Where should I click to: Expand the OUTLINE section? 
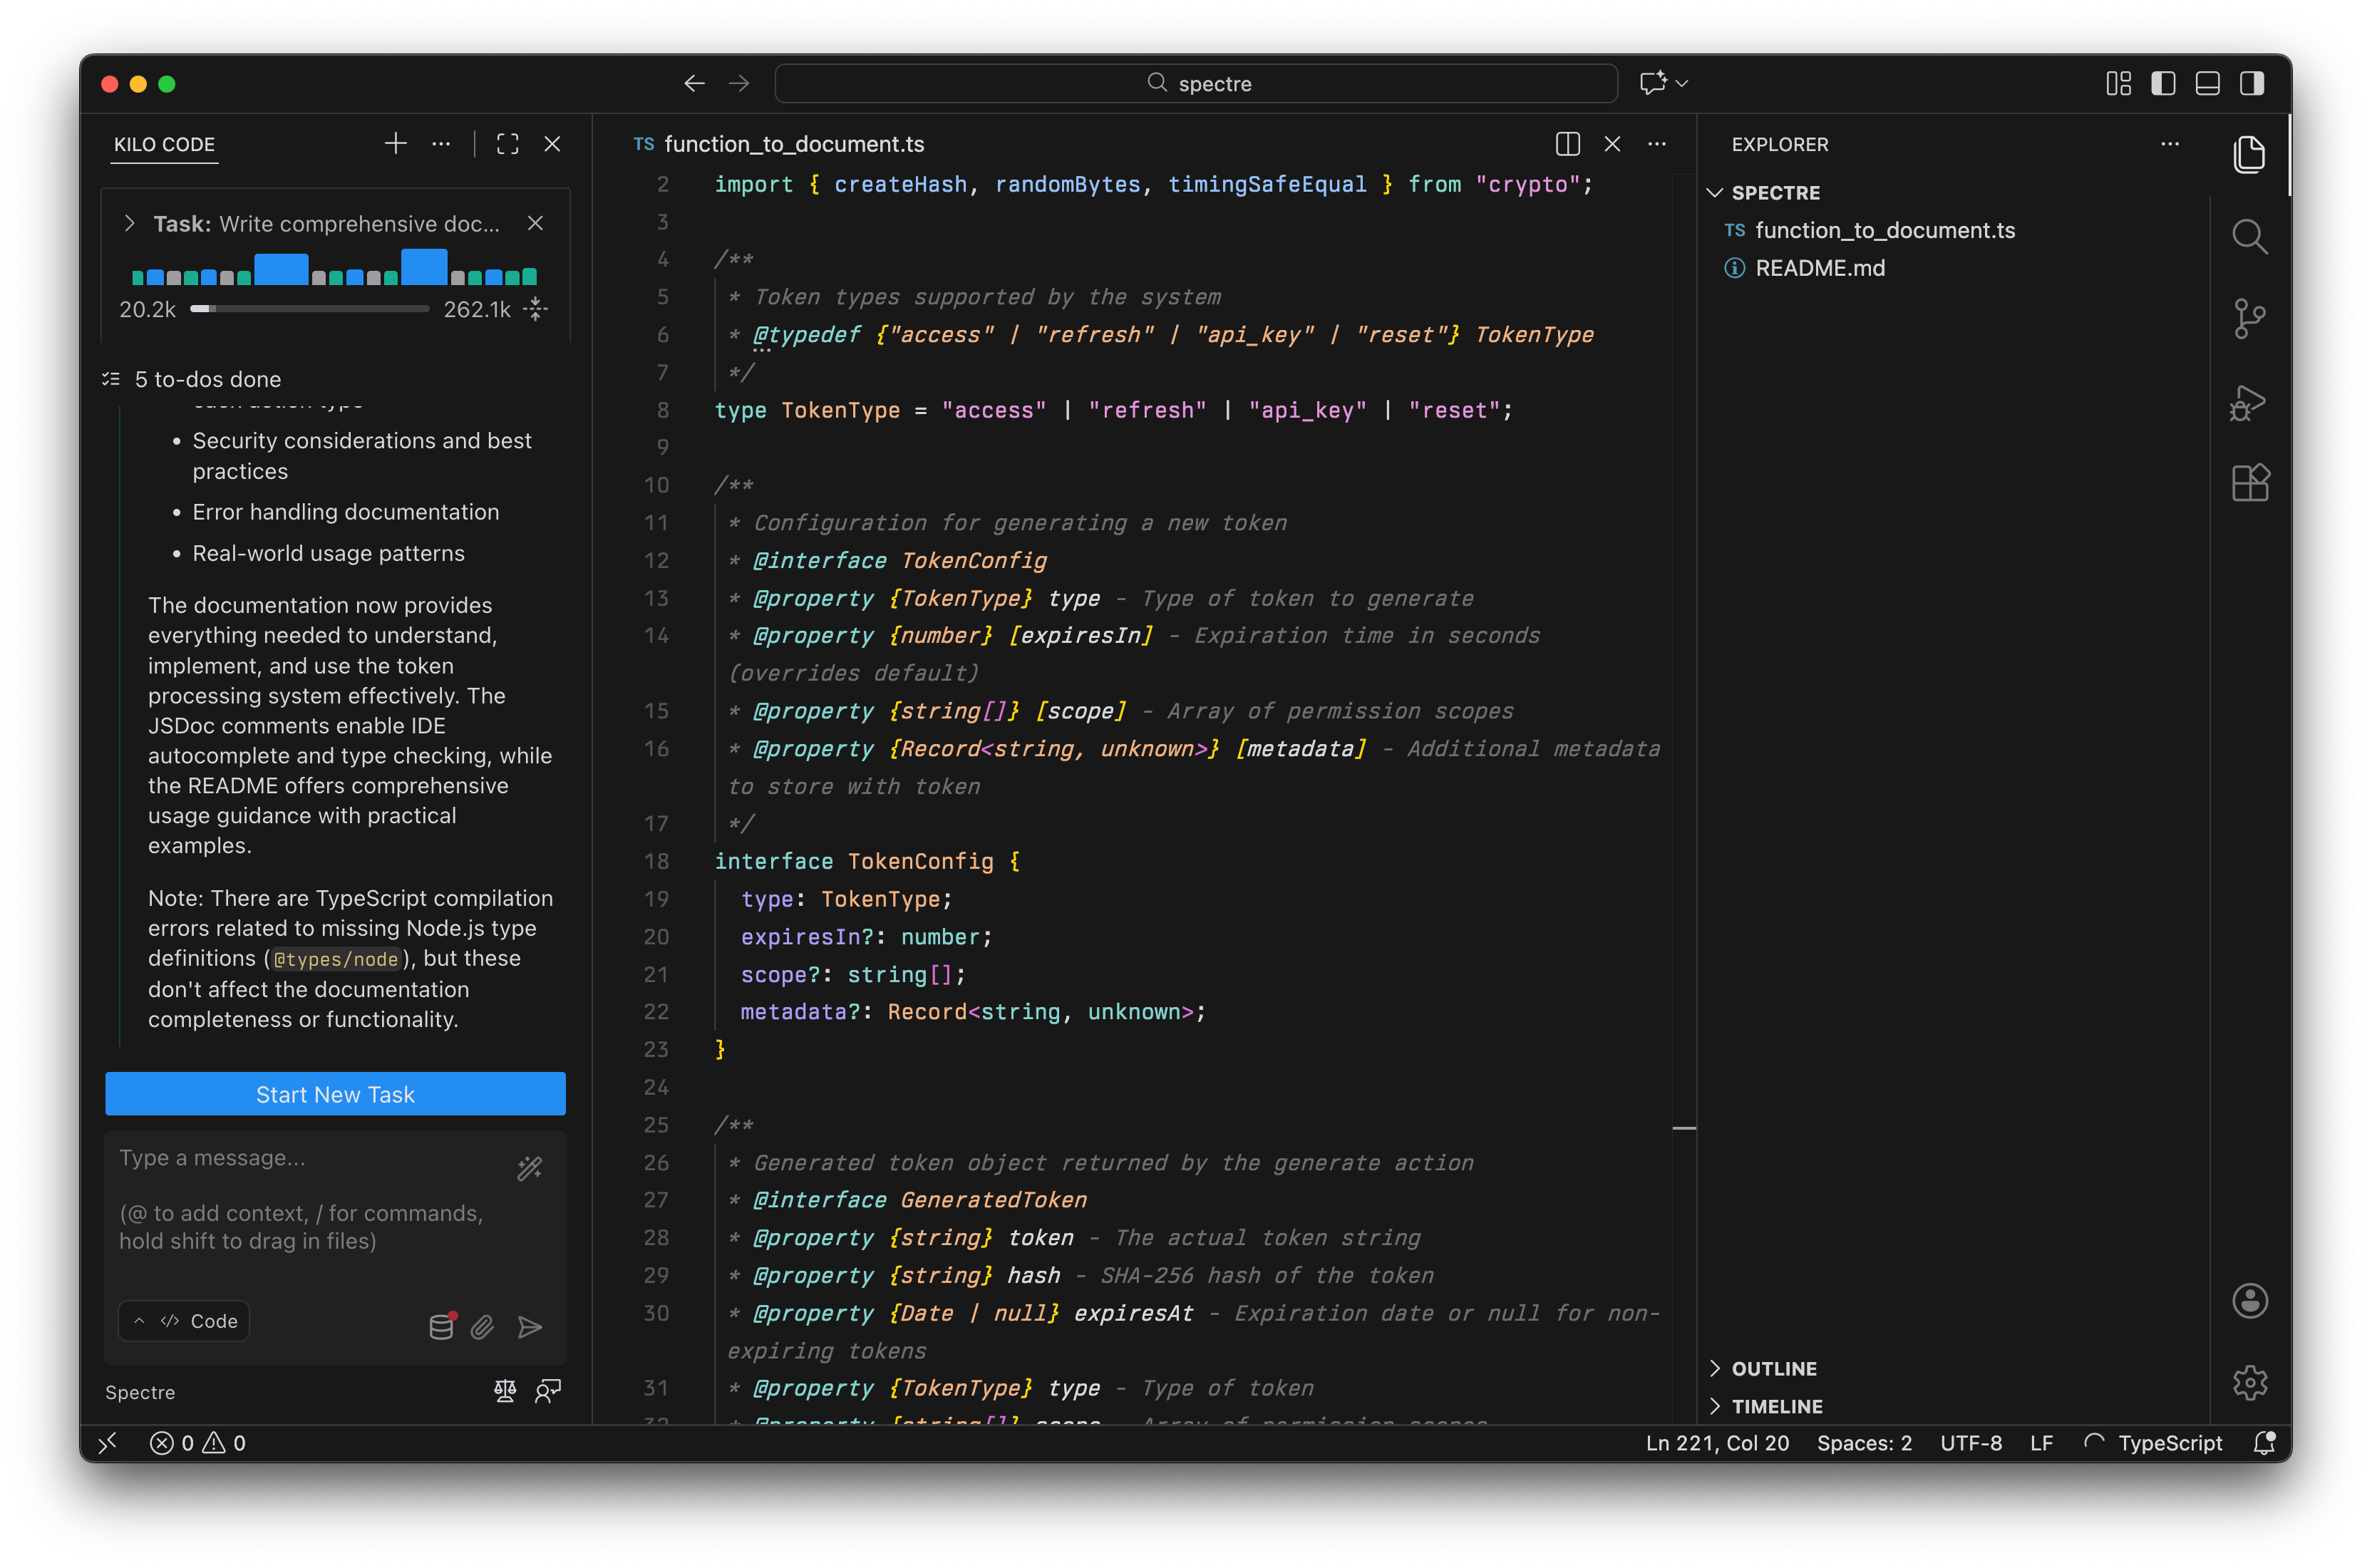tap(1774, 1368)
